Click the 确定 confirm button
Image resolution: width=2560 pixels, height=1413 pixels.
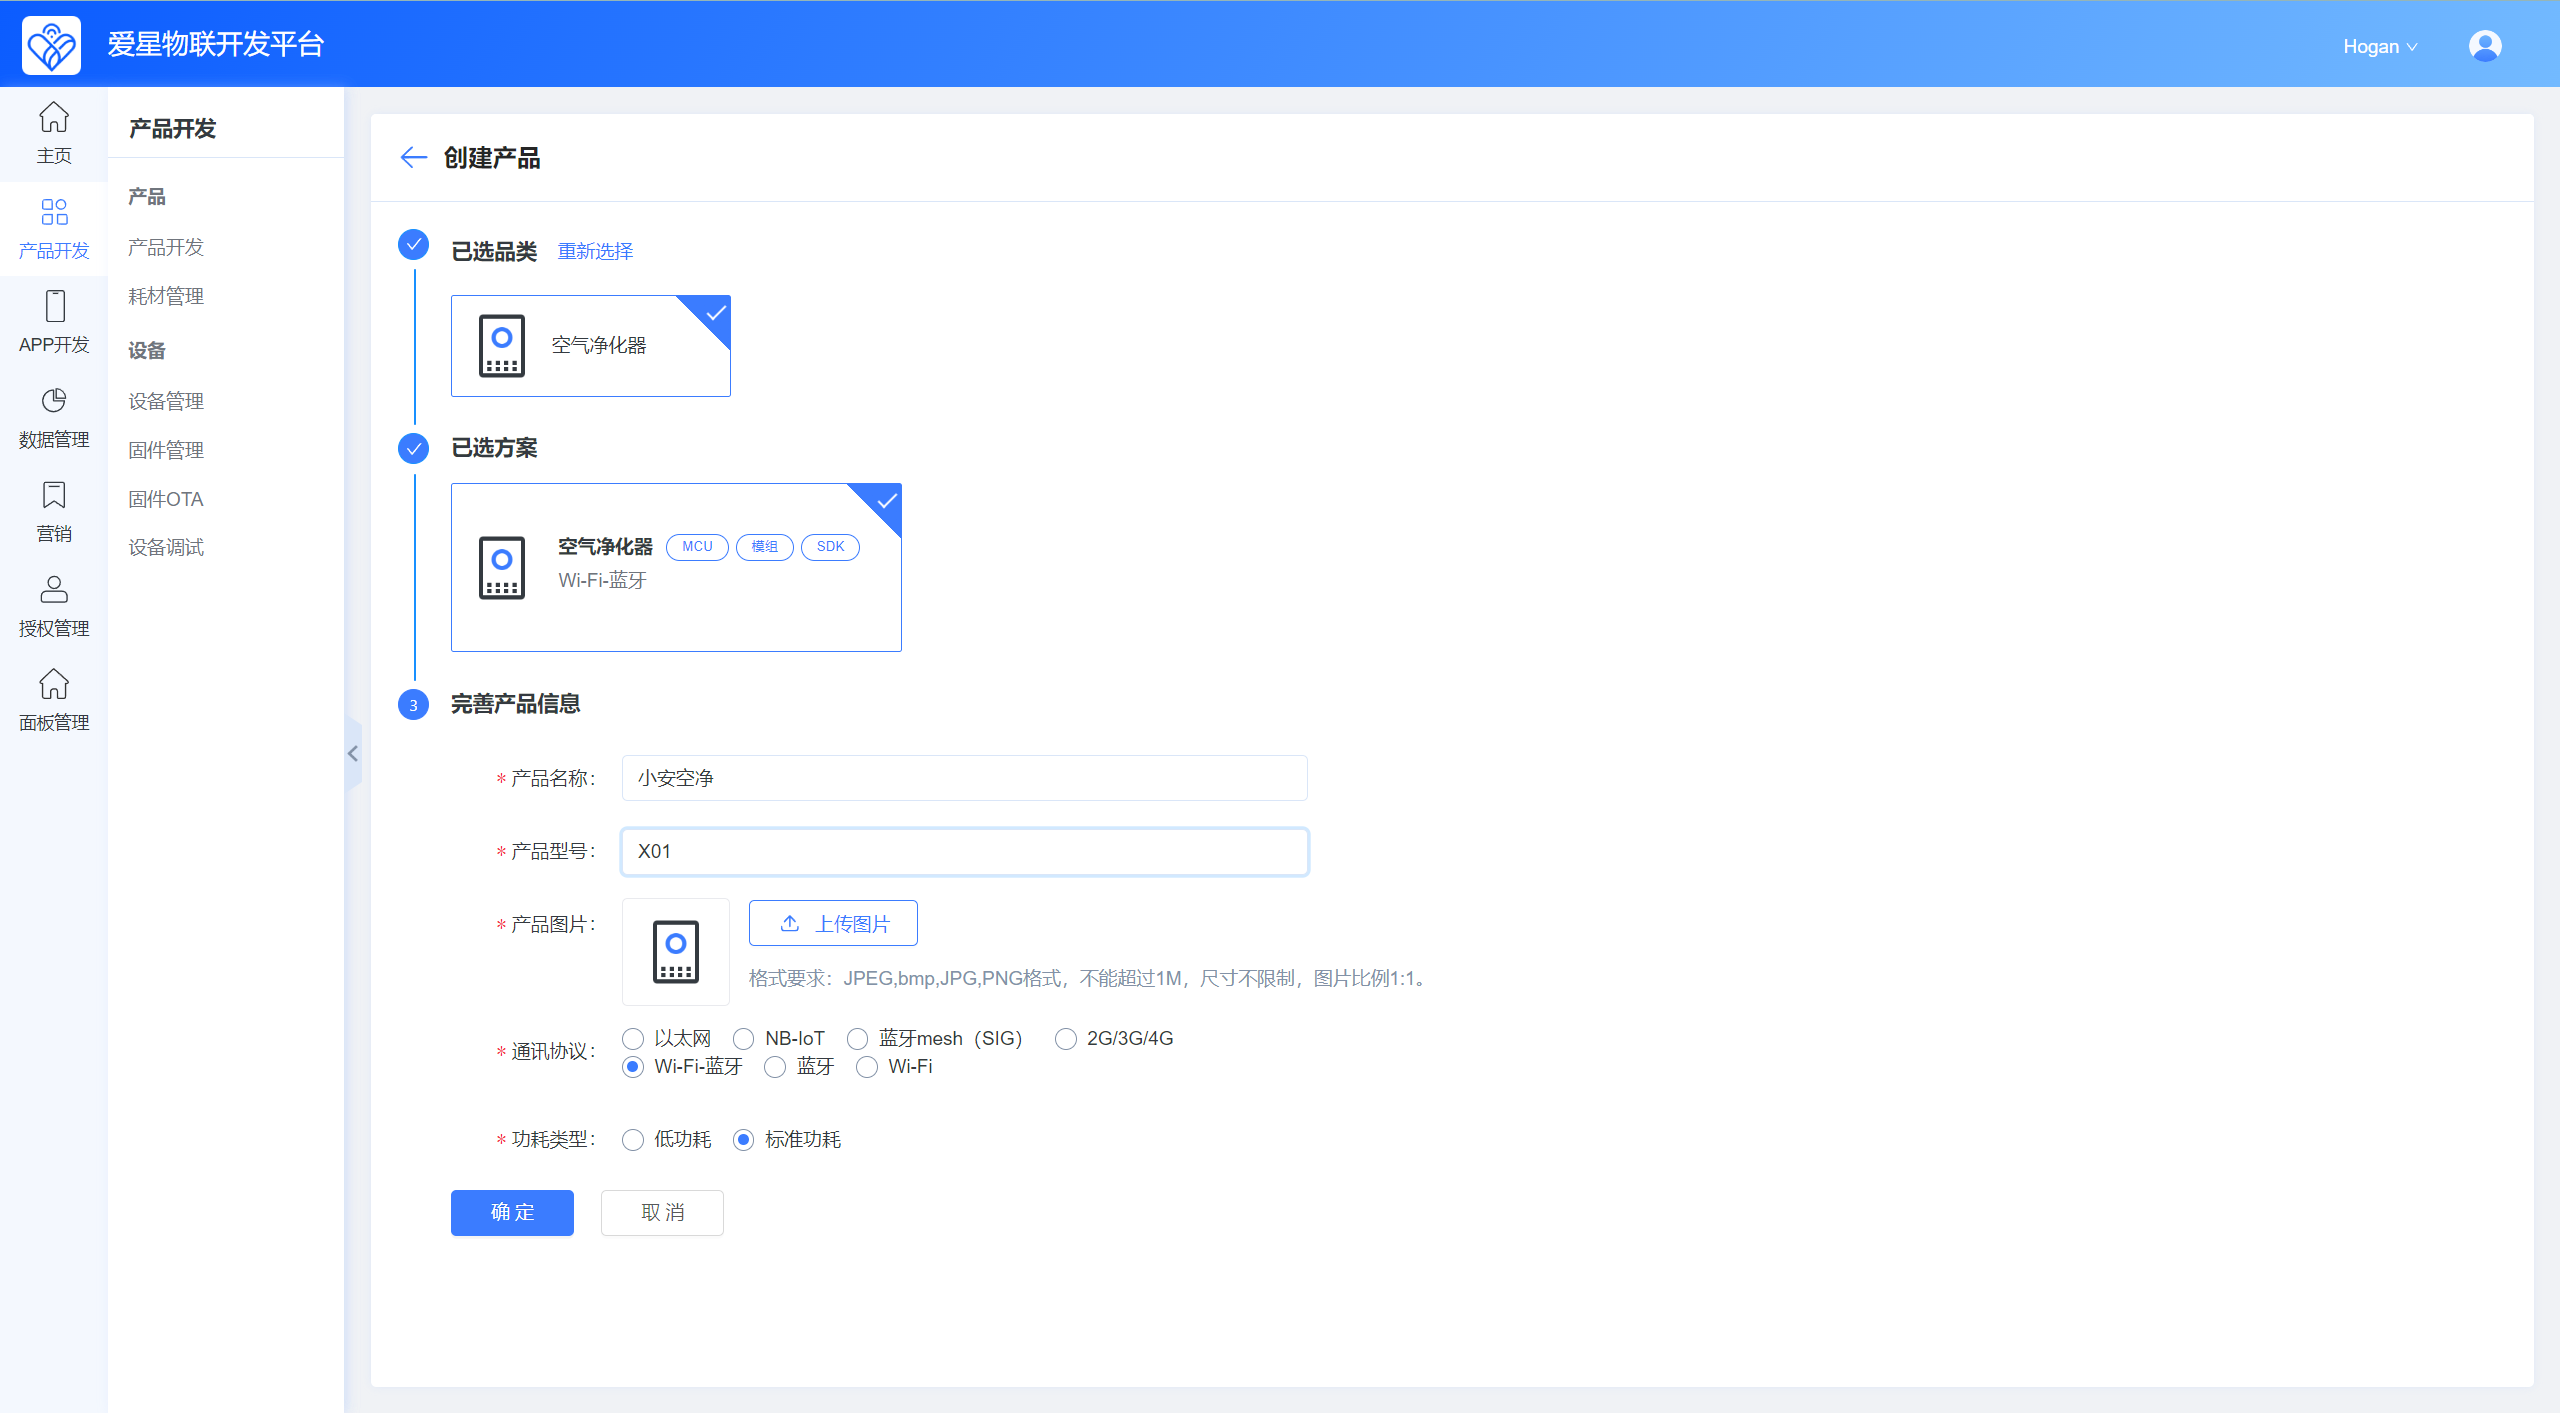point(512,1212)
